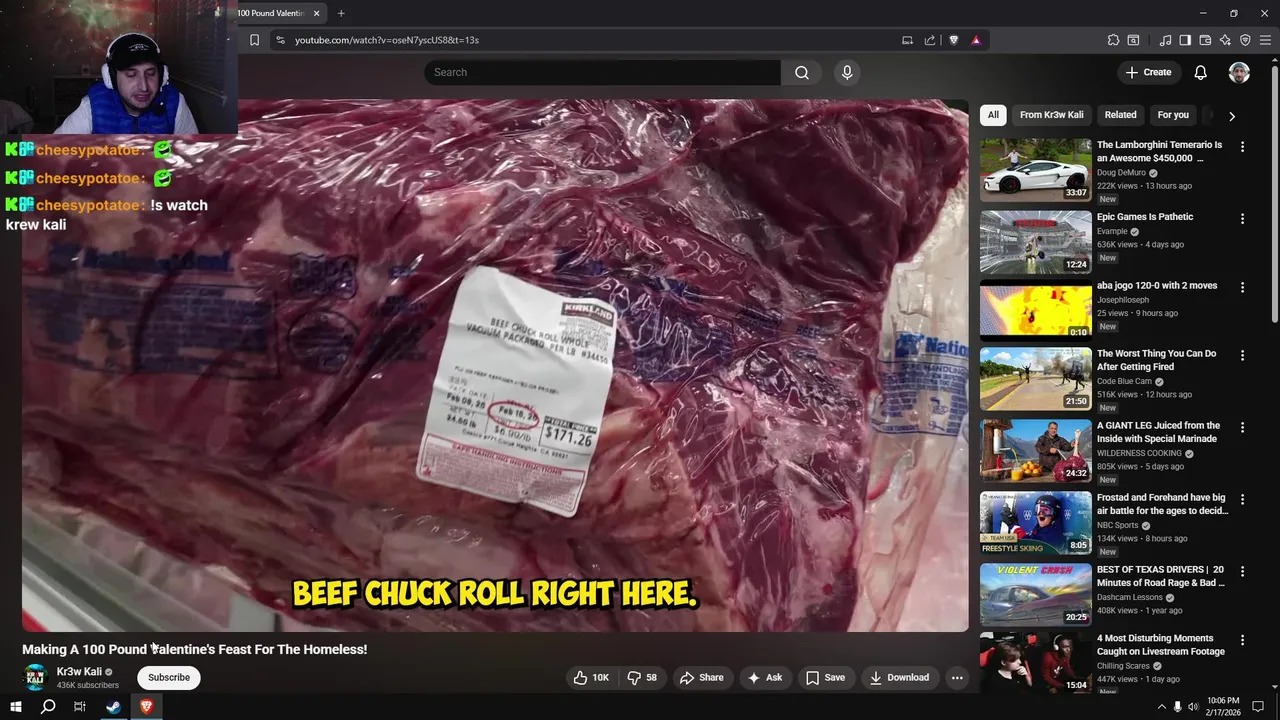Screen dimensions: 1280x720
Task: Click the tab search toolbar icon
Action: (x=1133, y=40)
